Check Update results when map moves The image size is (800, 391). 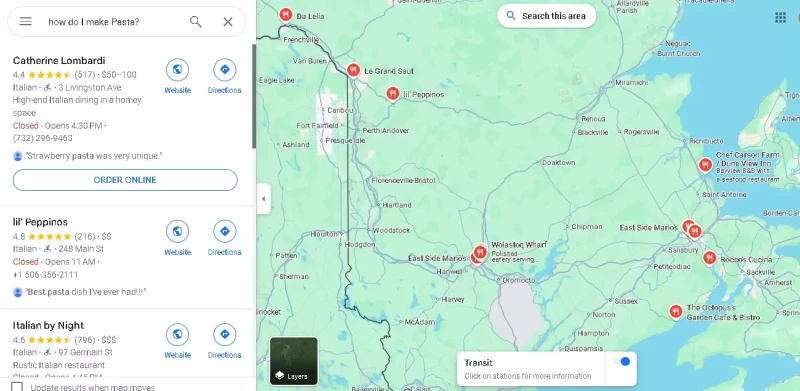(17, 387)
